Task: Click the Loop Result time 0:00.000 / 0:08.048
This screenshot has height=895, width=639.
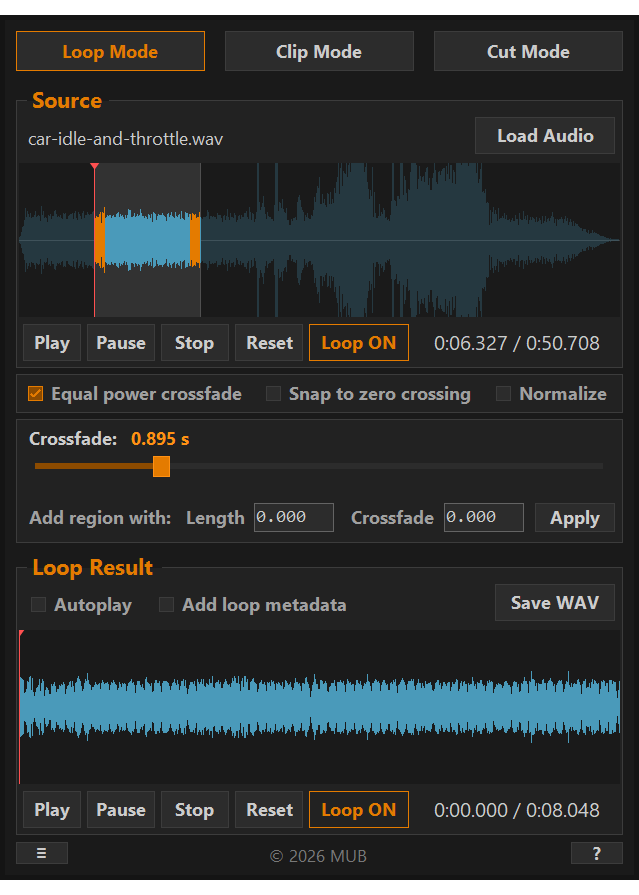Action: (x=517, y=810)
